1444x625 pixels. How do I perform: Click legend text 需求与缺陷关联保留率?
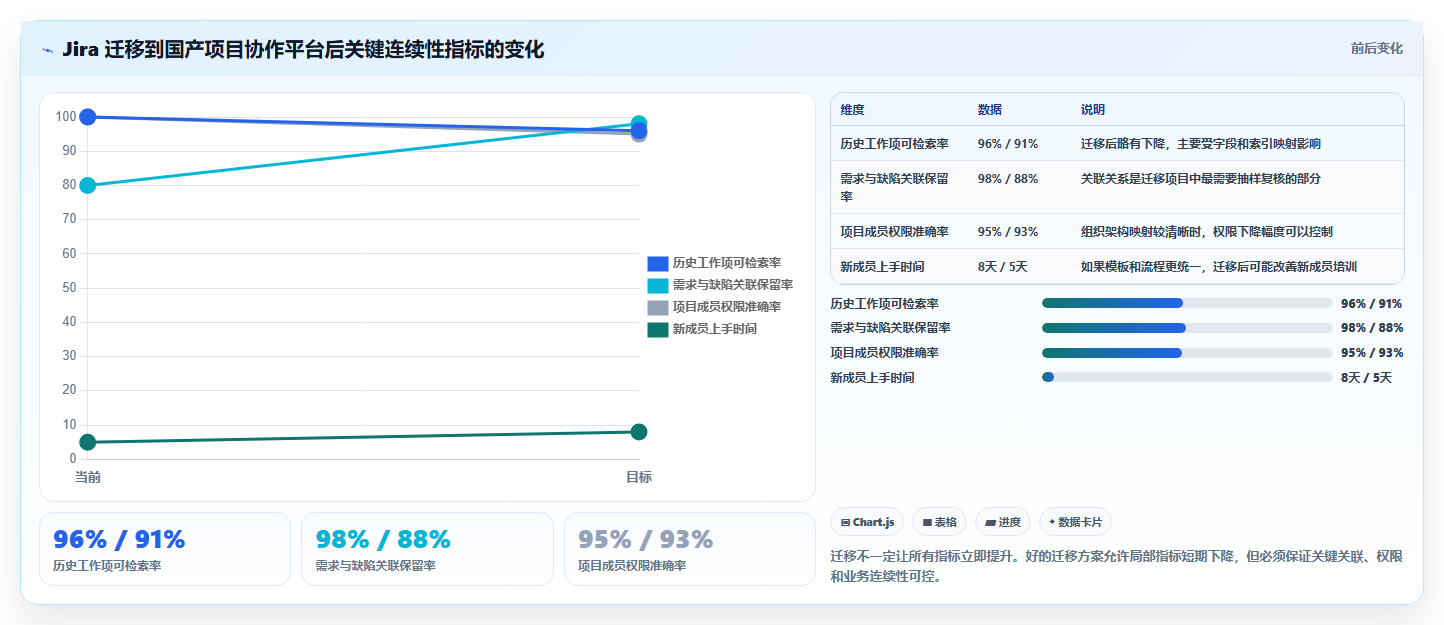733,286
